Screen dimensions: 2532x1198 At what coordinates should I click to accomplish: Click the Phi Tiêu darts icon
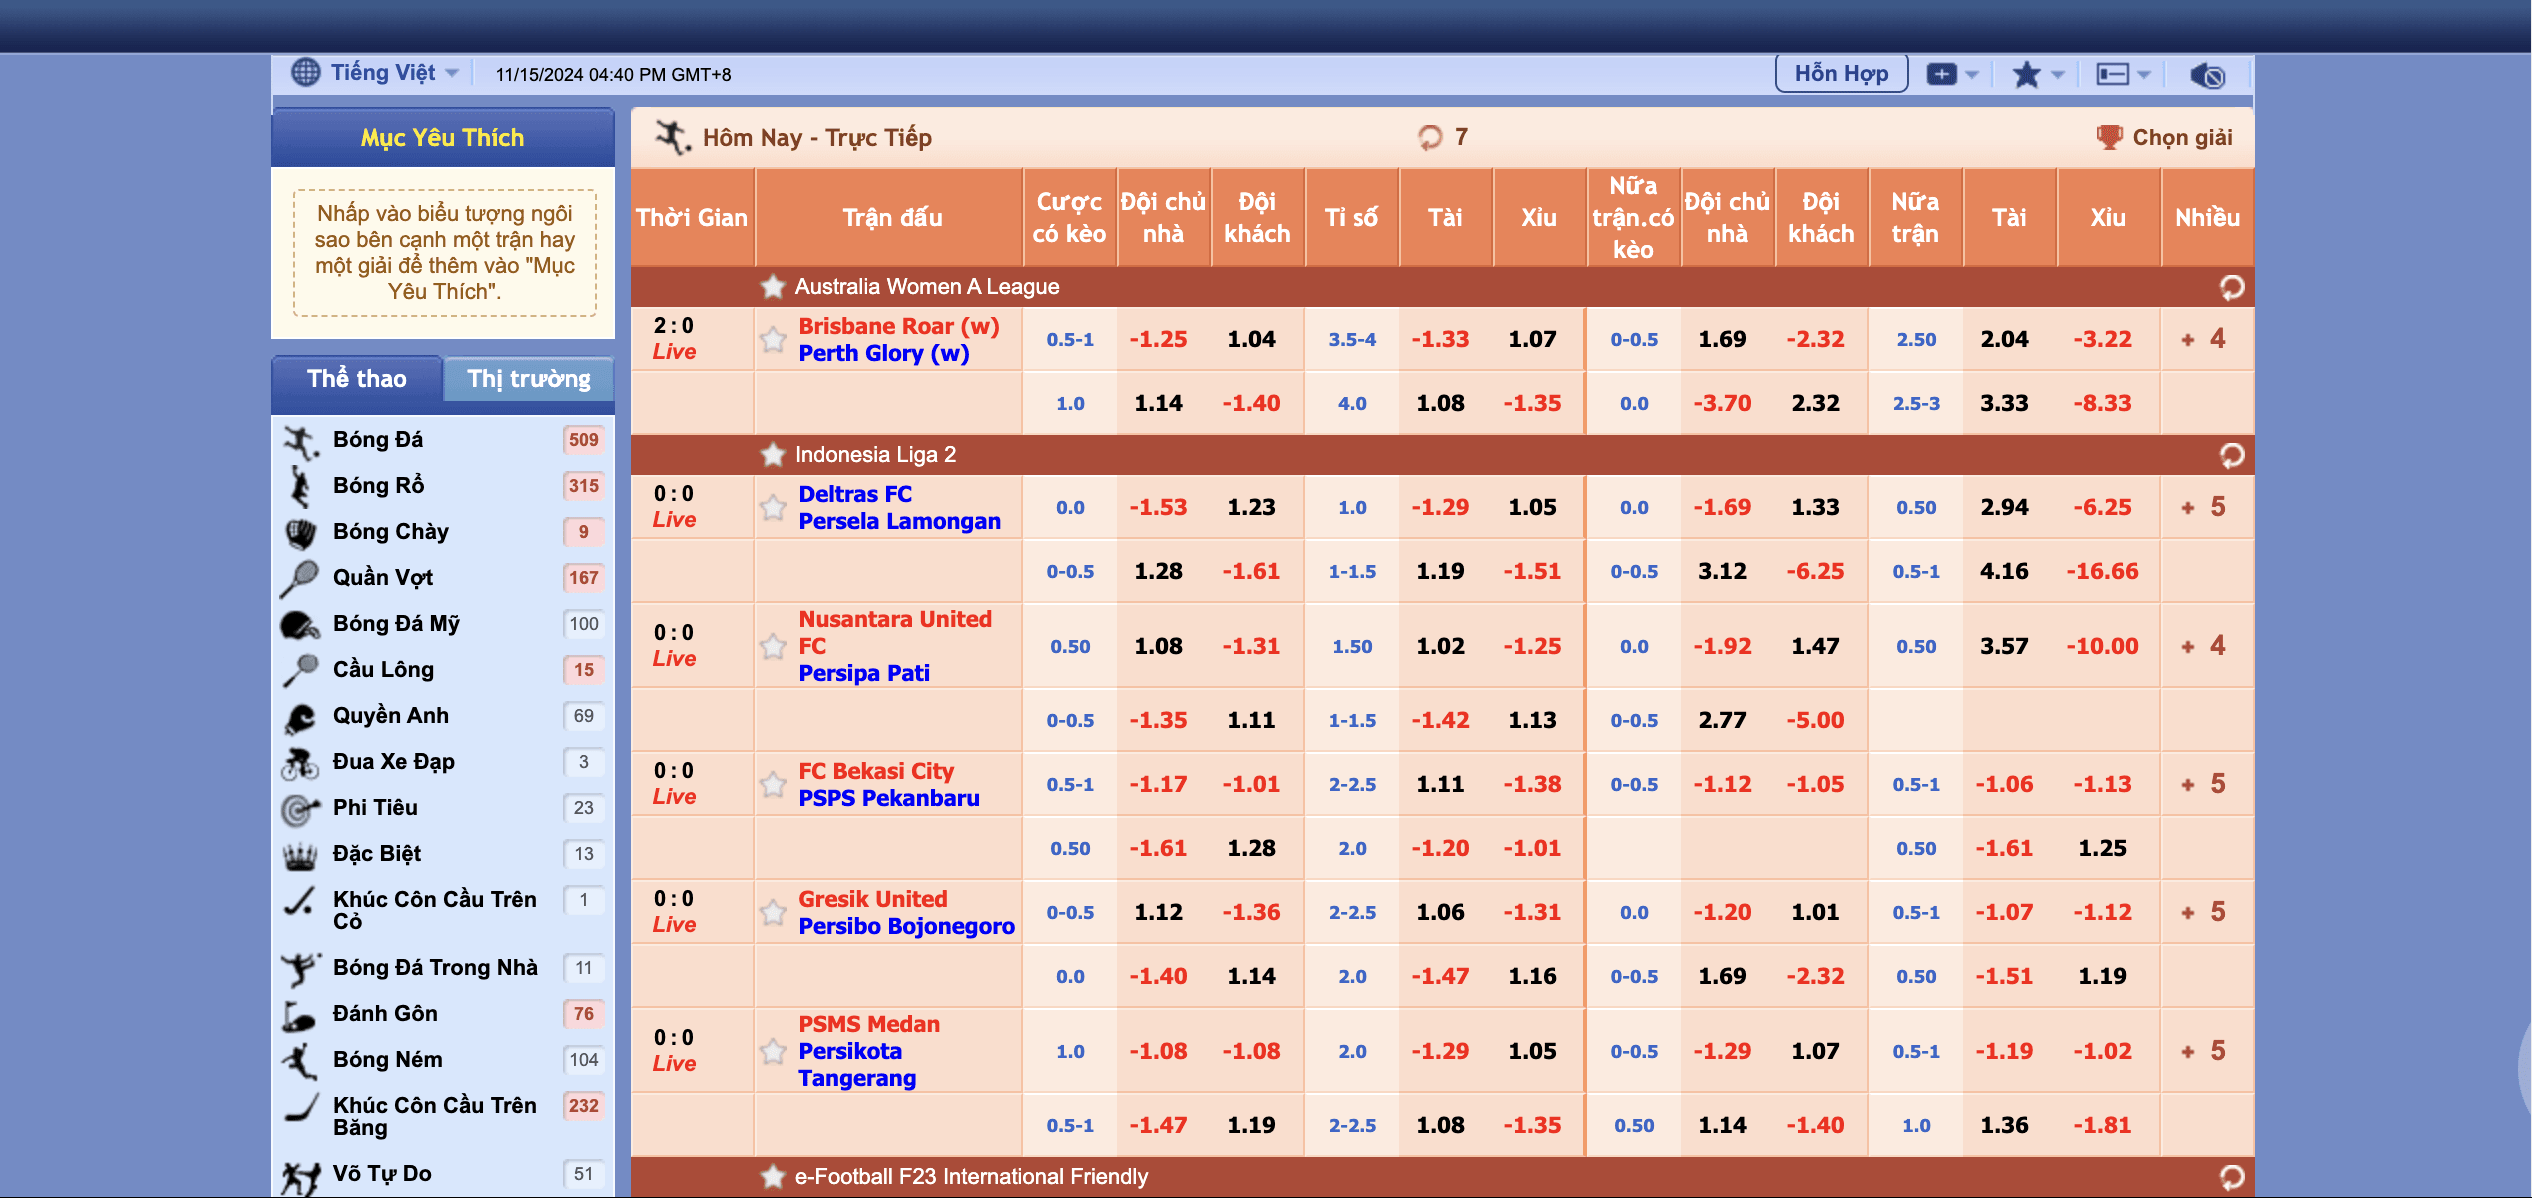click(x=300, y=809)
